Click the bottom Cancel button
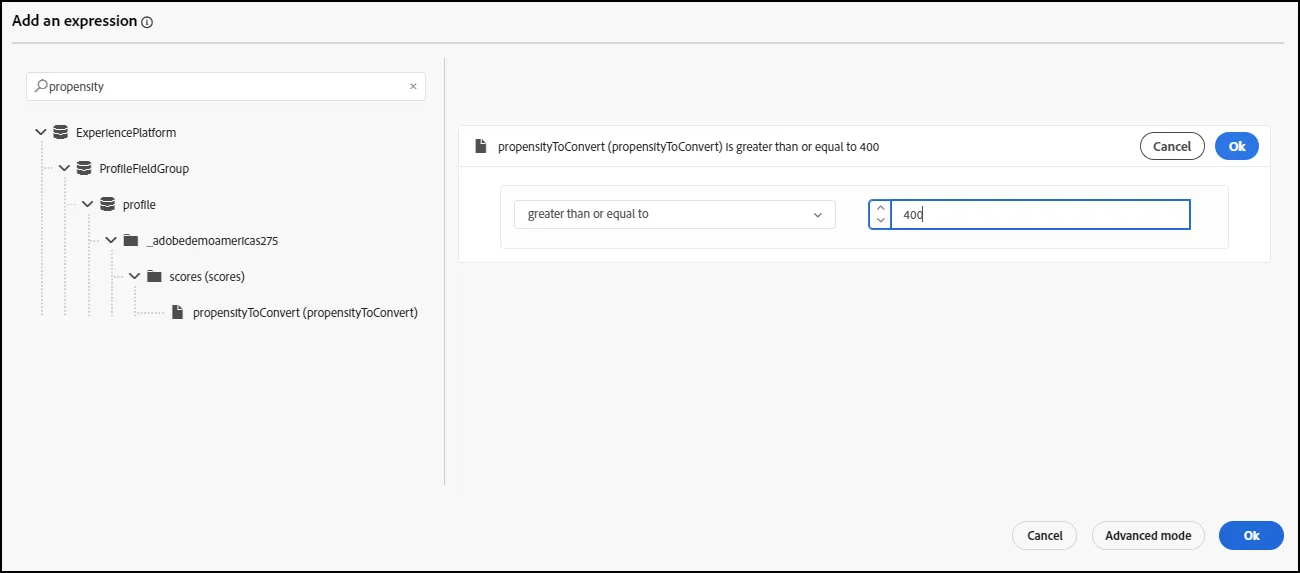Screen dimensions: 1300x573 (x=1045, y=536)
